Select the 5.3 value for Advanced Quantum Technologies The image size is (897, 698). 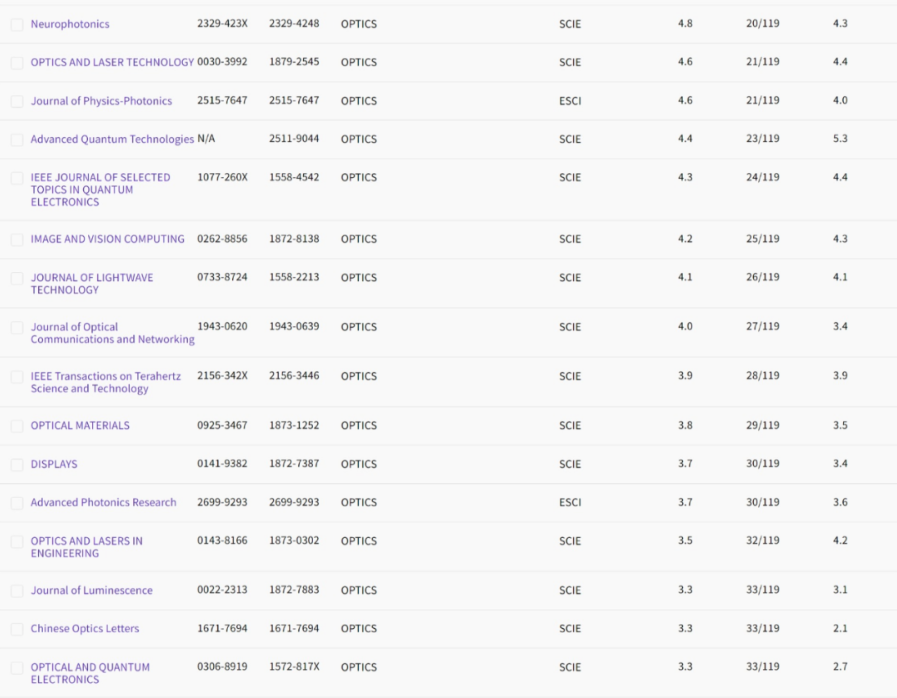point(840,138)
